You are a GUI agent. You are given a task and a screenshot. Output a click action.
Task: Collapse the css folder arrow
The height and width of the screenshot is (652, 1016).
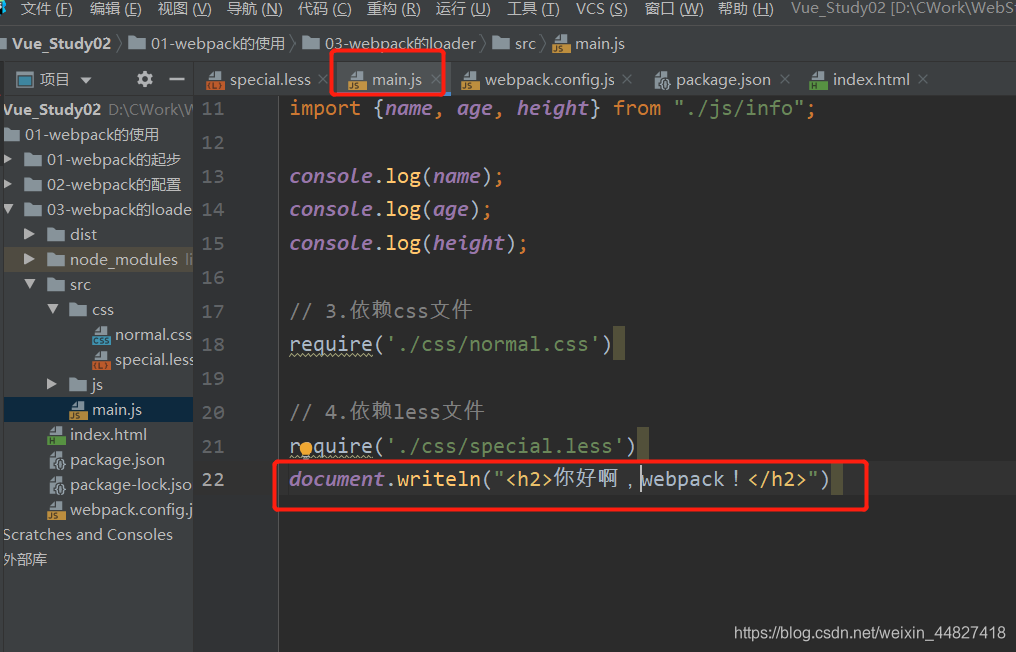click(x=53, y=309)
